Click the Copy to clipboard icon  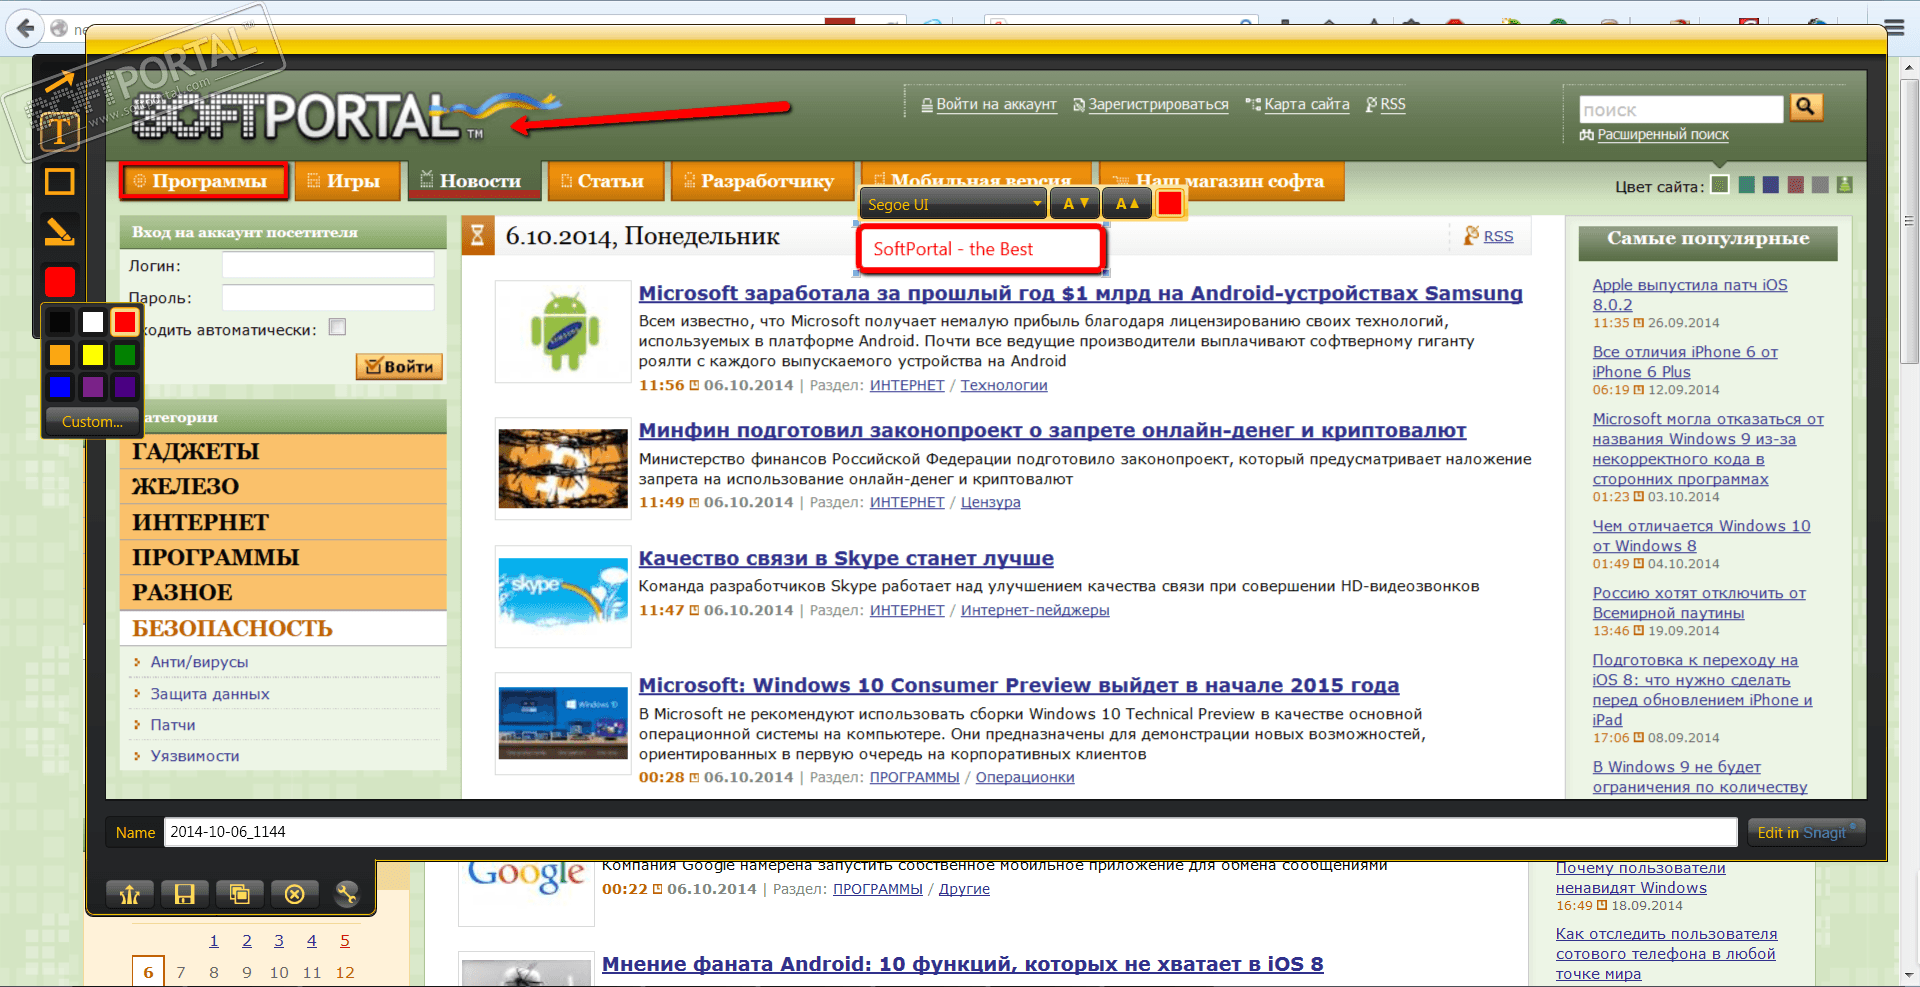tap(240, 894)
